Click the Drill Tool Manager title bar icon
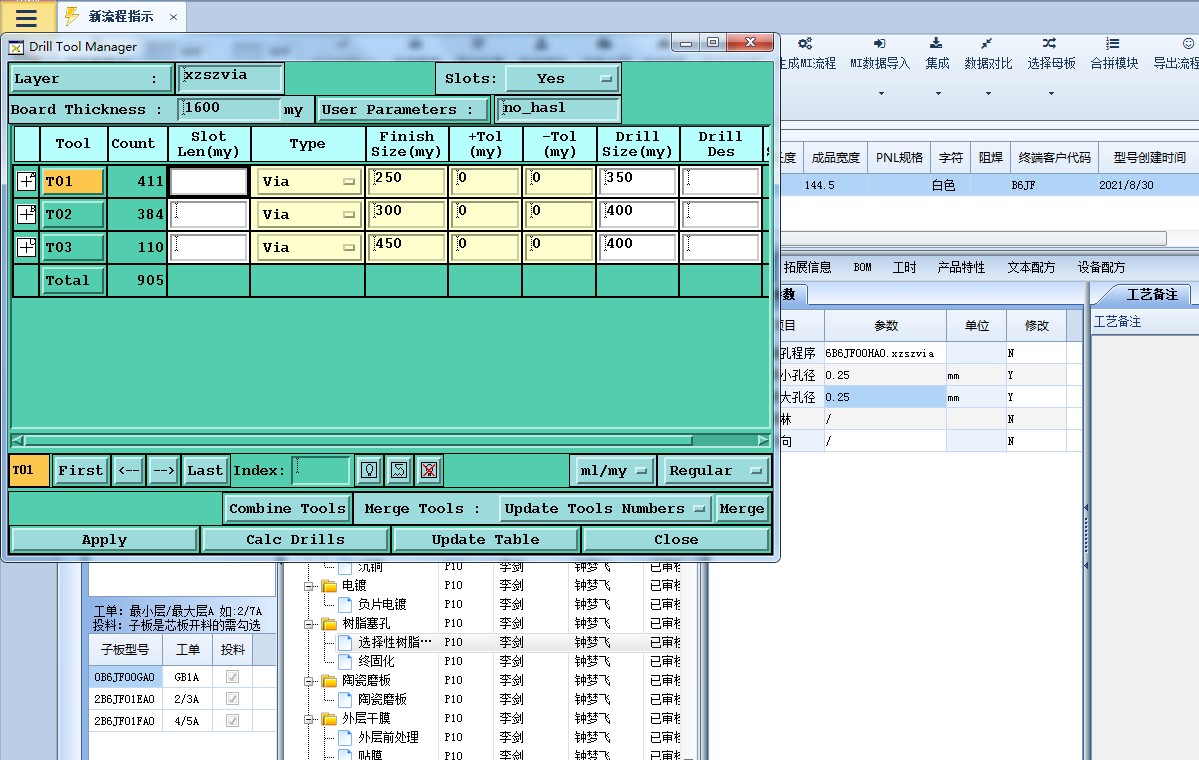The height and width of the screenshot is (760, 1199). tap(16, 47)
